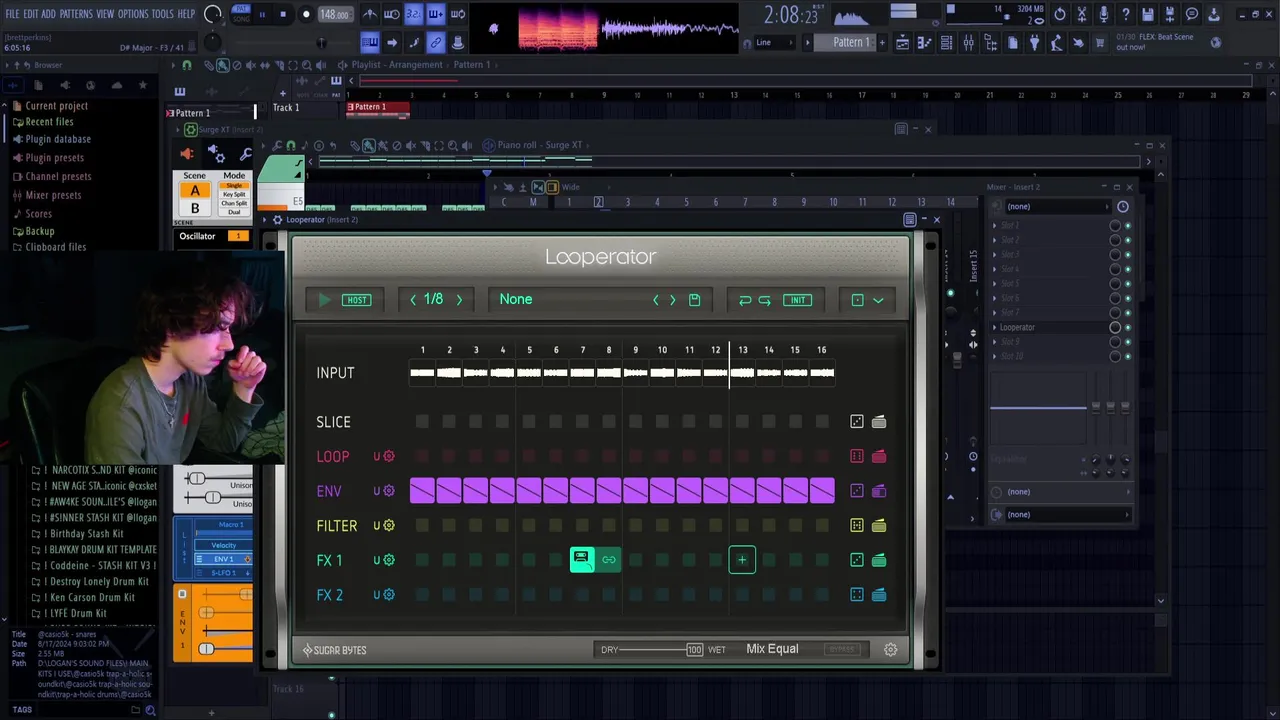Image resolution: width=1280 pixels, height=720 pixels.
Task: Toggle FX 1 row U switch
Action: pyautogui.click(x=377, y=560)
